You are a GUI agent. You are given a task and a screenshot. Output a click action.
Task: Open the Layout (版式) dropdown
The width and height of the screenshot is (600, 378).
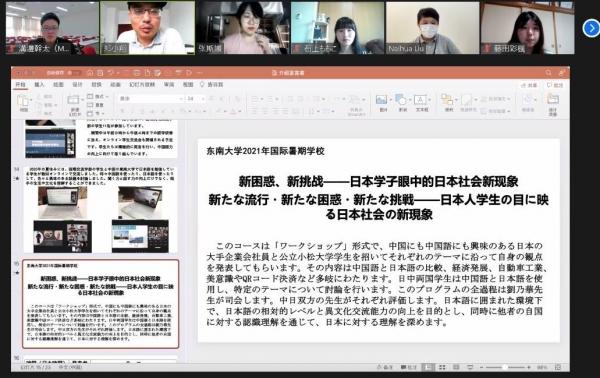click(98, 96)
